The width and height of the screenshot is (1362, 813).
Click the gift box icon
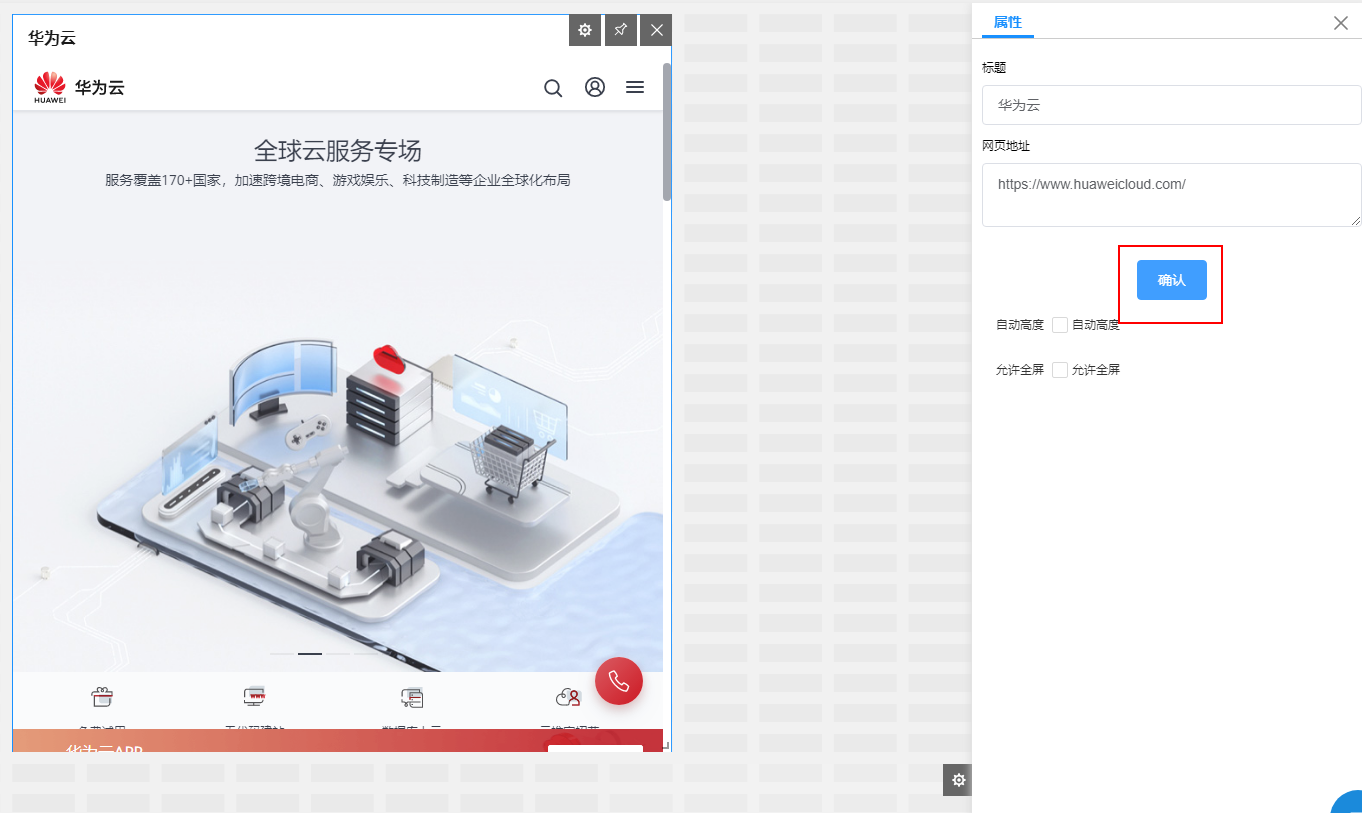coord(102,697)
